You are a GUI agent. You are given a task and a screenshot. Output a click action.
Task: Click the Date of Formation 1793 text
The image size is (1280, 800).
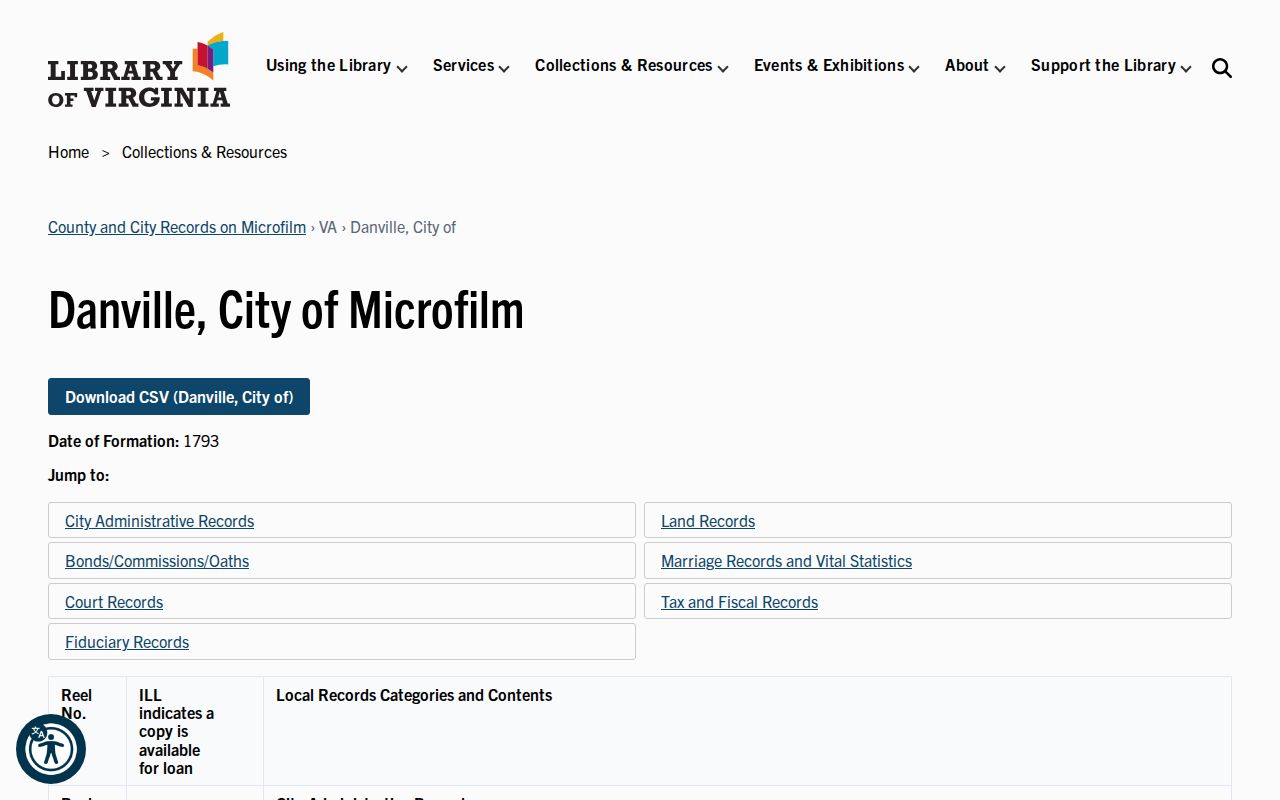point(133,441)
